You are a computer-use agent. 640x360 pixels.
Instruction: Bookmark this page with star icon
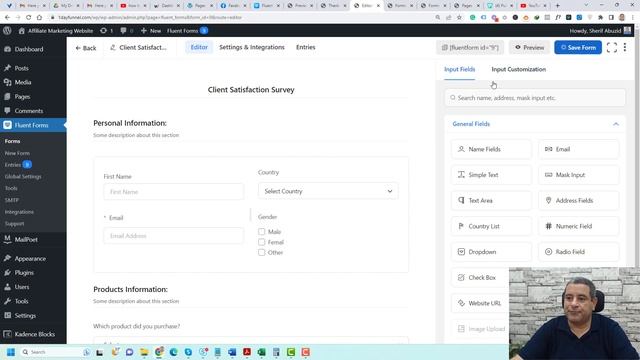(460, 18)
